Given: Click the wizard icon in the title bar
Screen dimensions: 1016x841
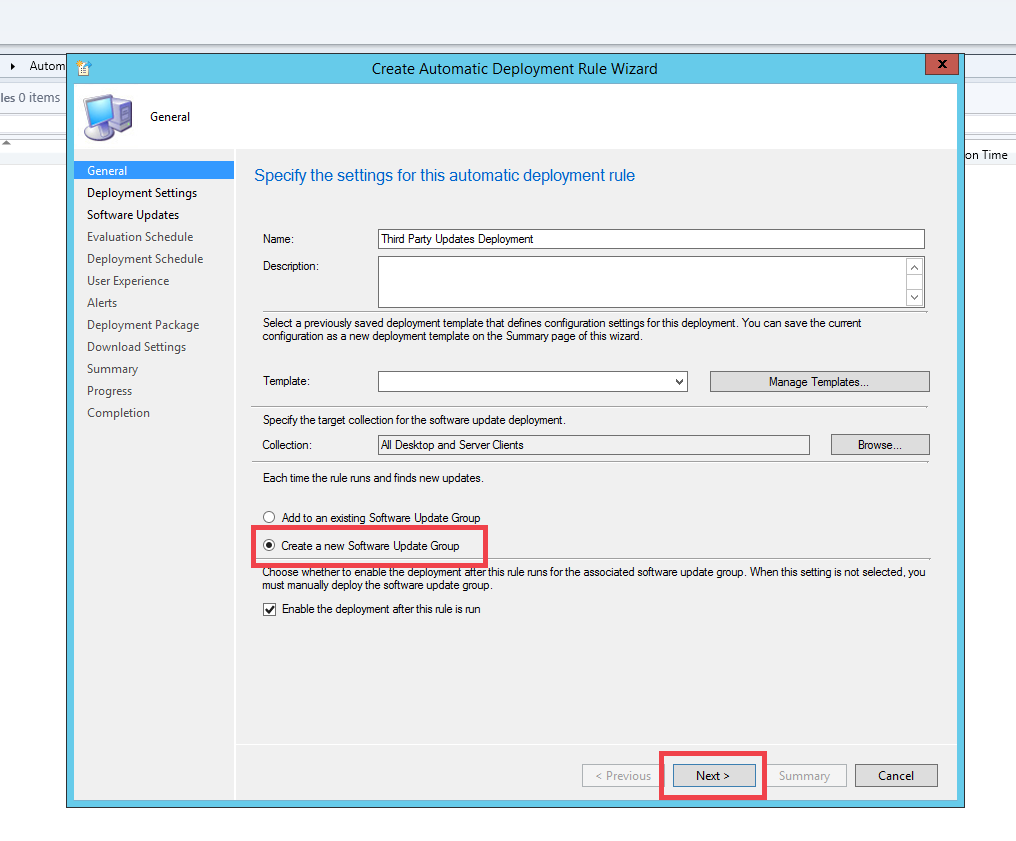Looking at the screenshot, I should [85, 67].
